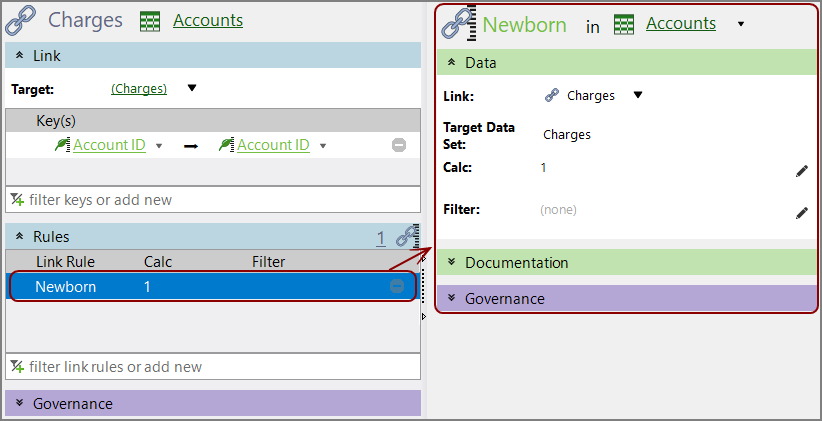This screenshot has width=822, height=421.
Task: Open the Accounts link in left header
Action: coord(208,20)
